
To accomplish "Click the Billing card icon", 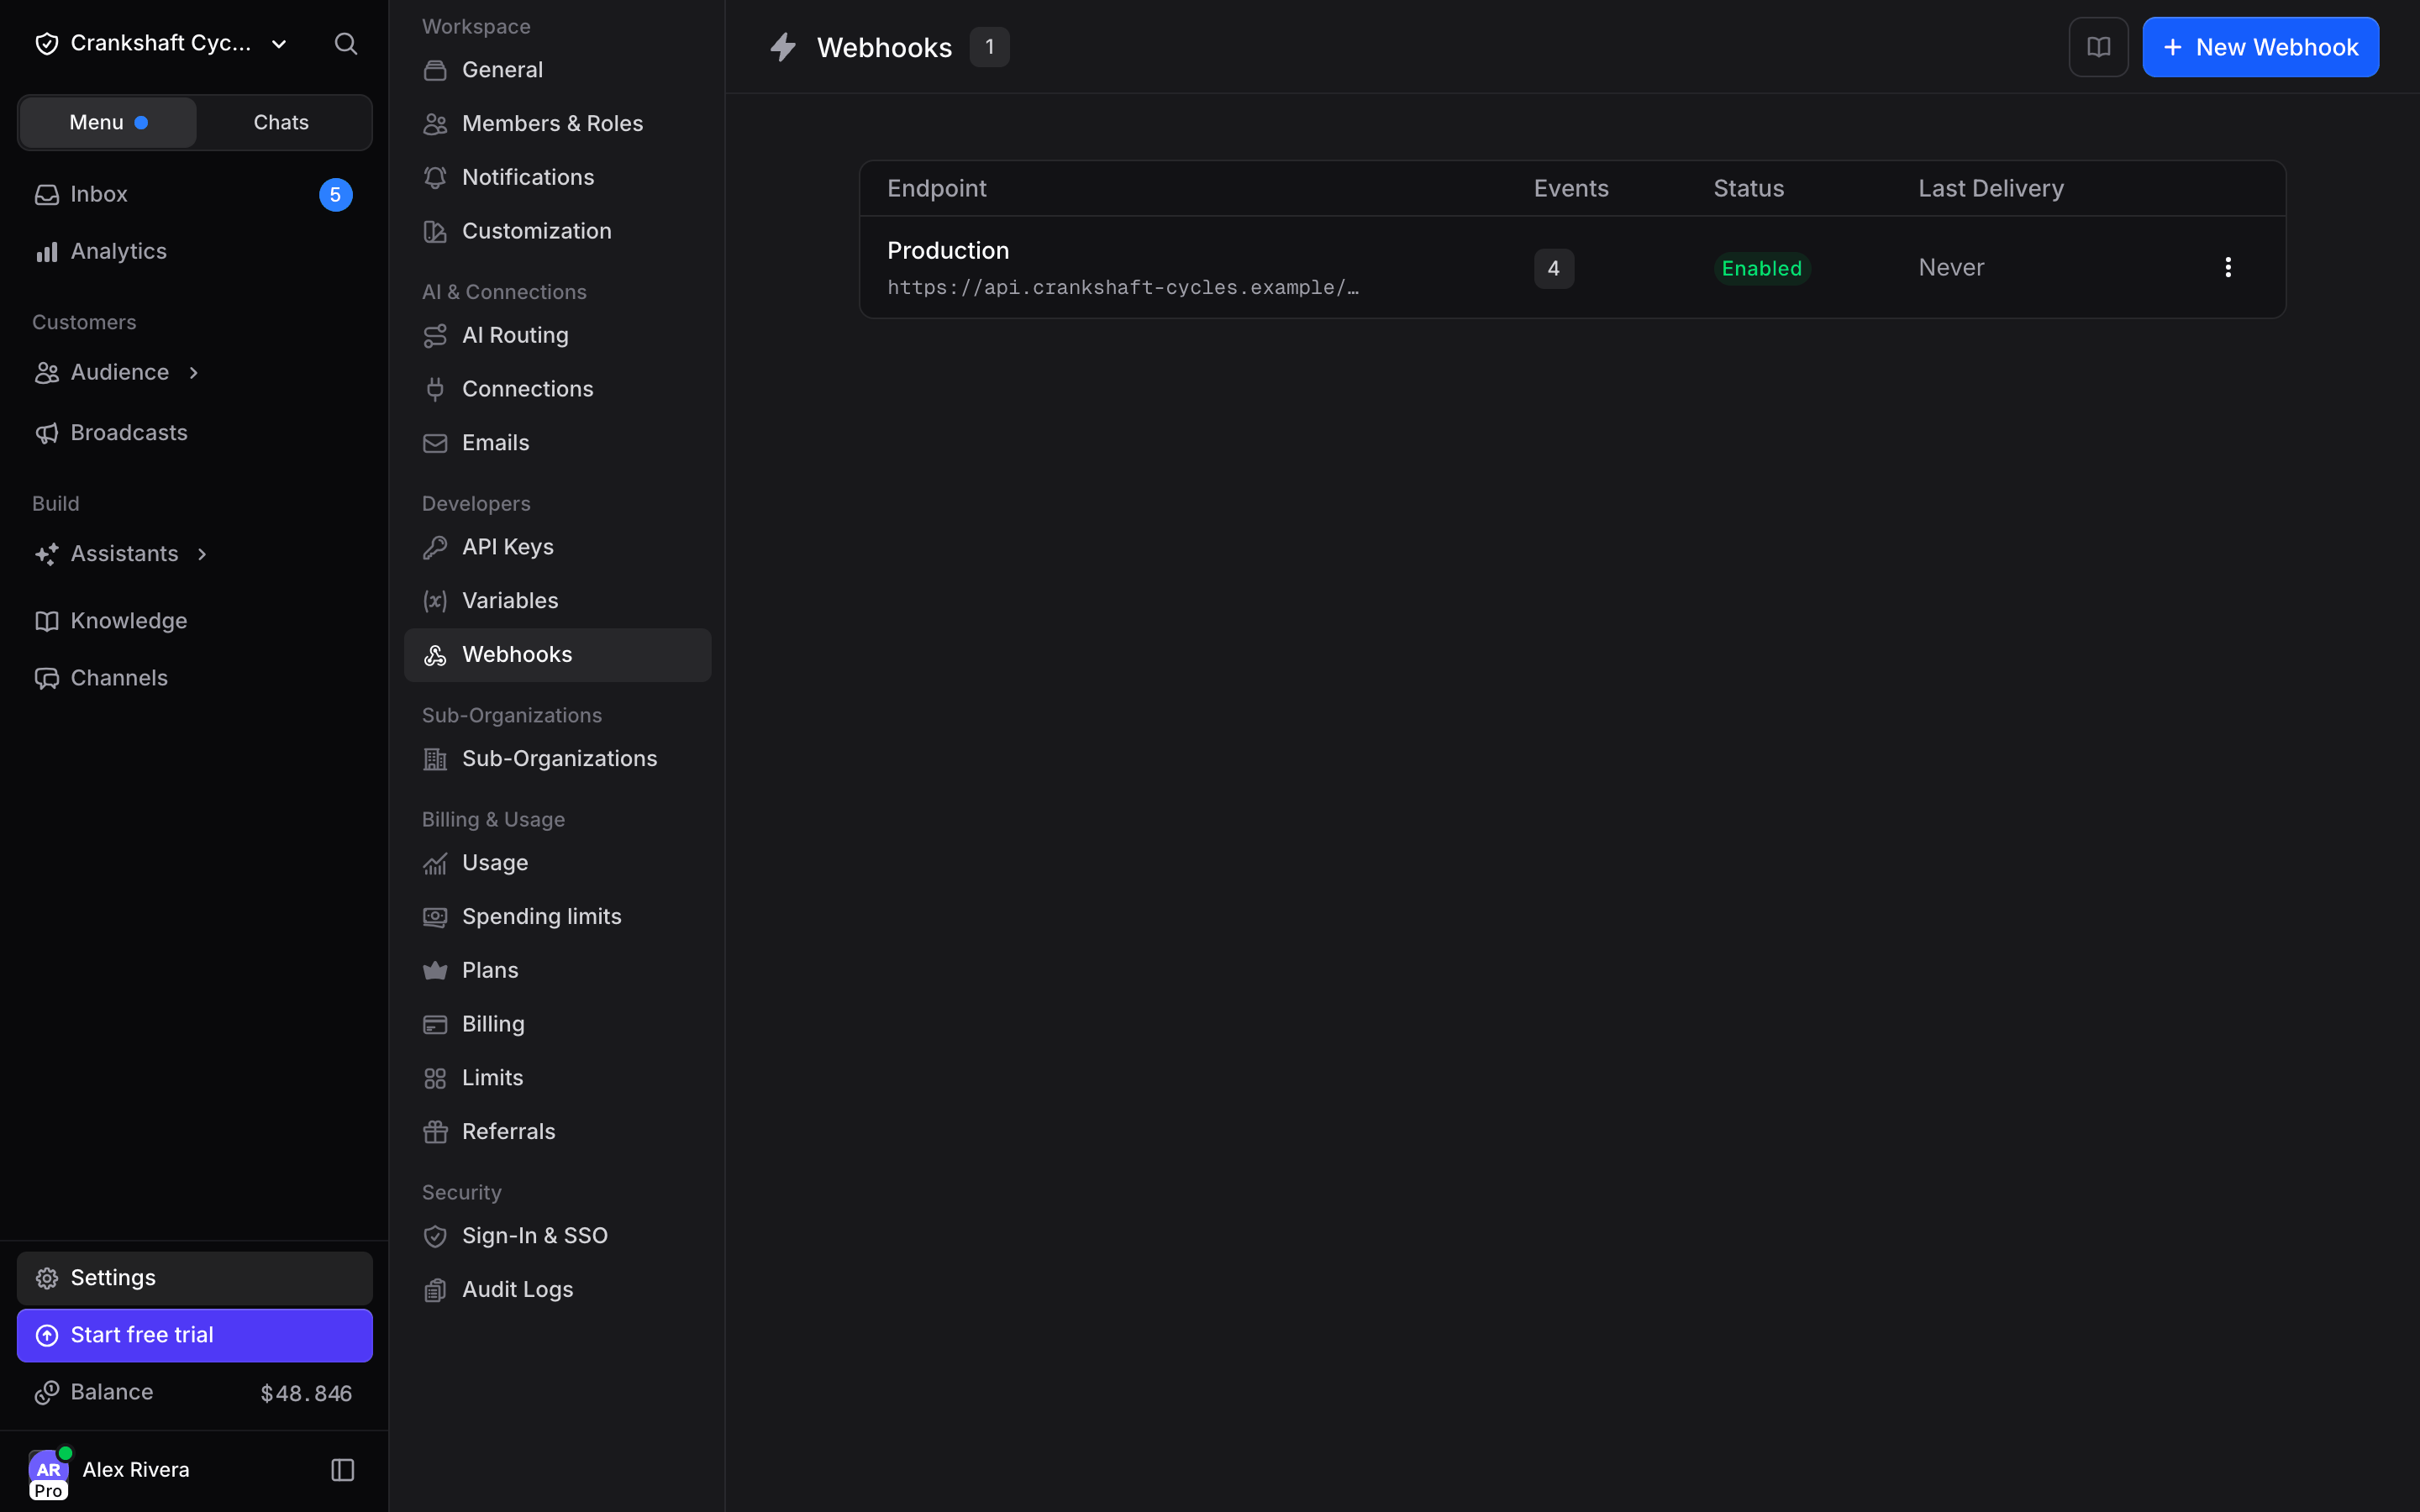I will click(435, 1024).
